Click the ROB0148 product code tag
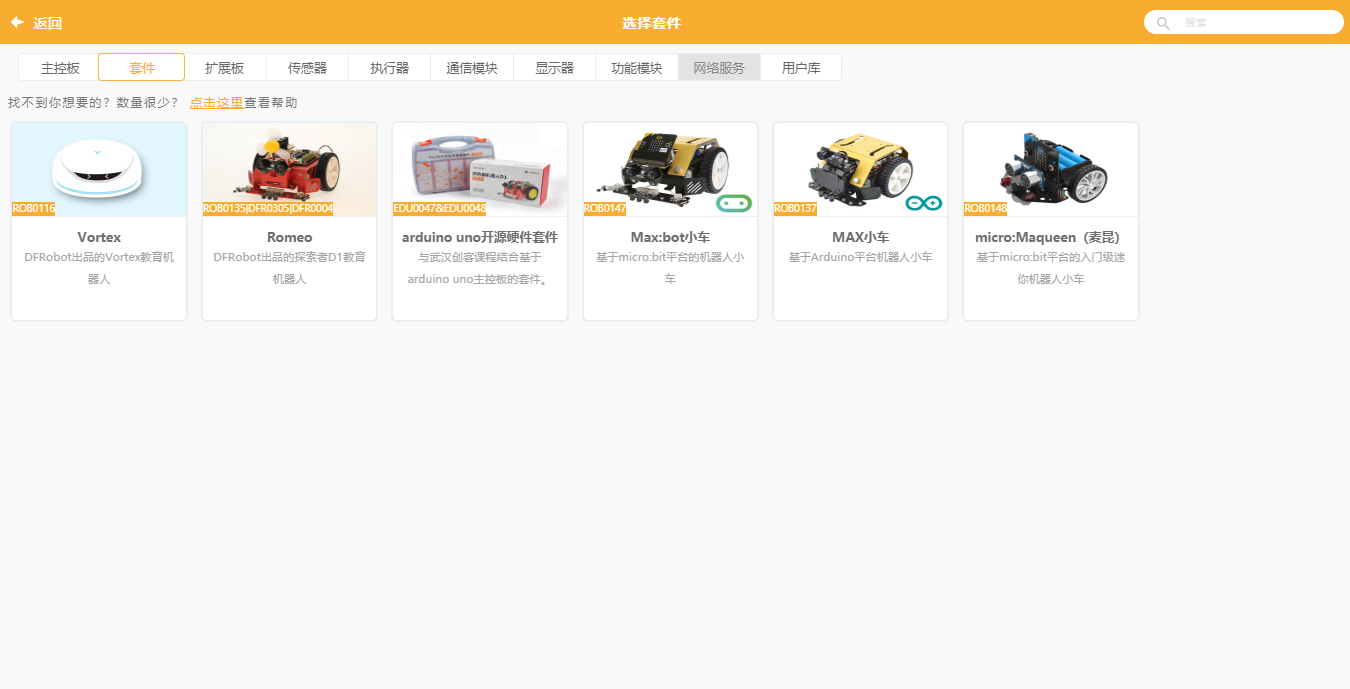The width and height of the screenshot is (1350, 689). [986, 208]
